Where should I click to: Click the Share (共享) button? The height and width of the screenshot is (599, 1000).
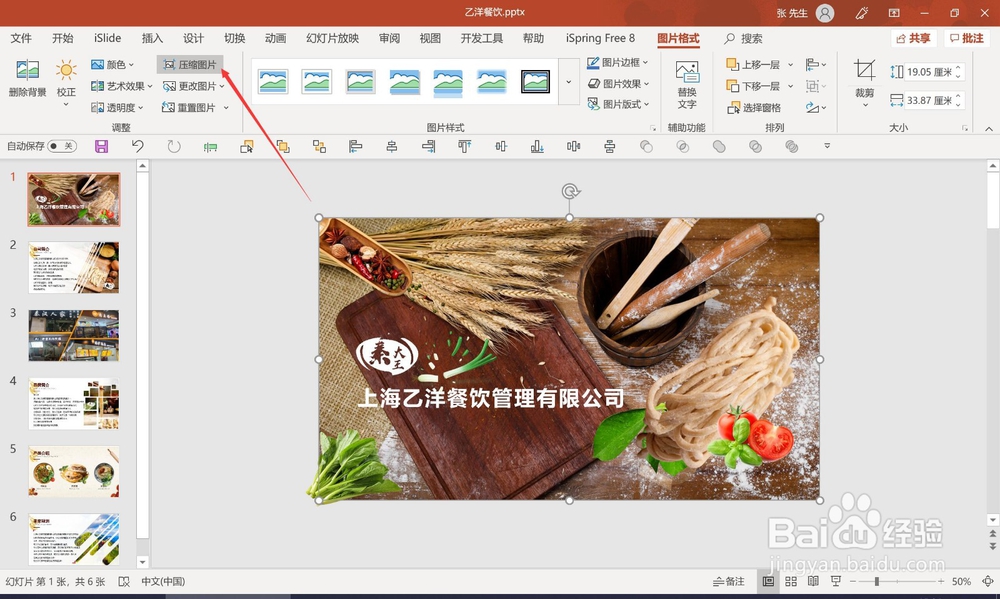913,38
